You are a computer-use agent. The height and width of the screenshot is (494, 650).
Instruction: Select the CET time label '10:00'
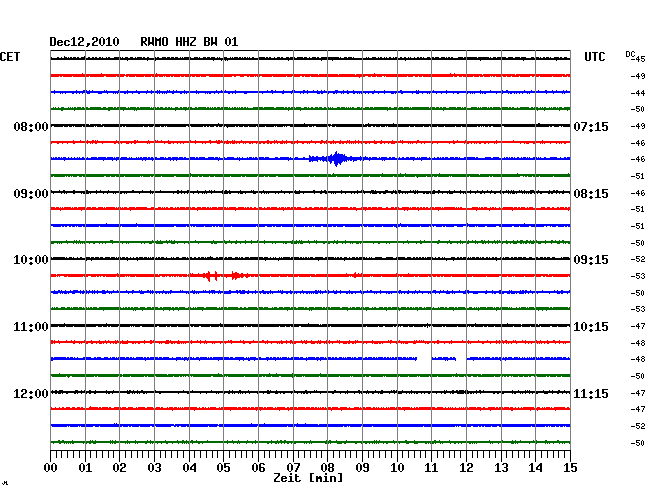click(31, 260)
